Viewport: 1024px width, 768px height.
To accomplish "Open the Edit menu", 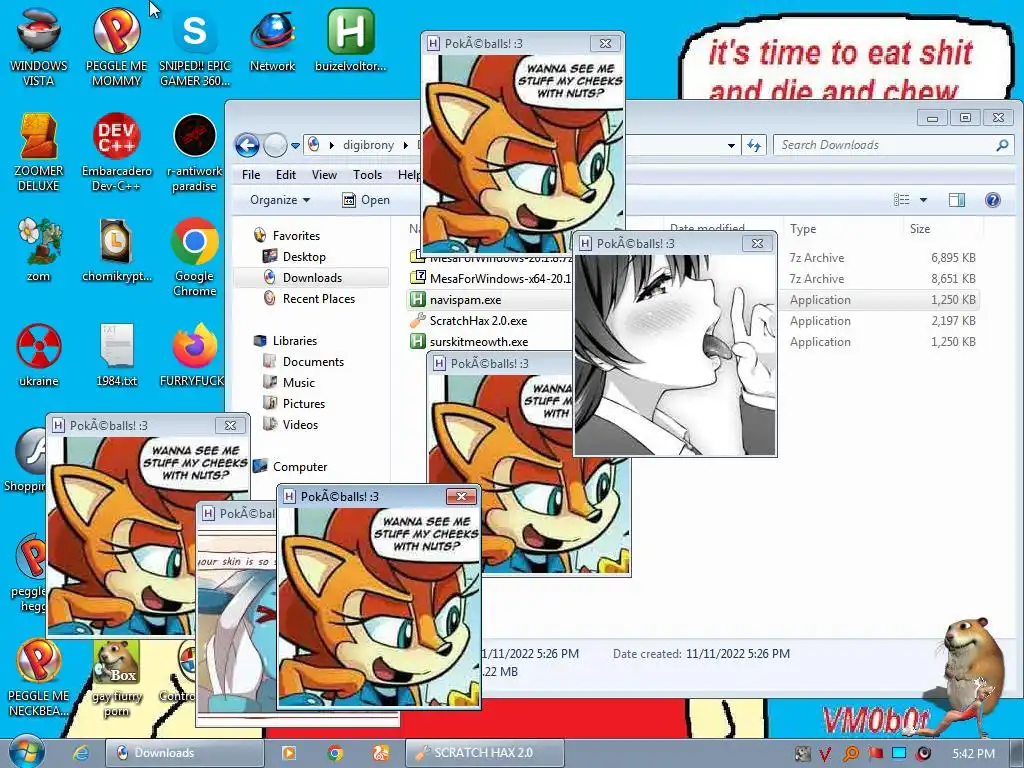I will pyautogui.click(x=285, y=175).
